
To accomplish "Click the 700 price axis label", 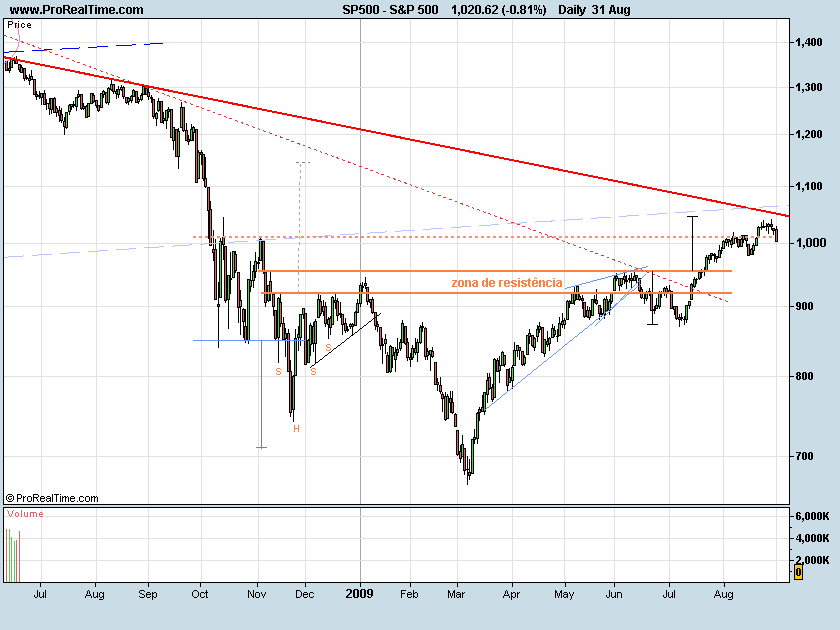I will [x=804, y=456].
